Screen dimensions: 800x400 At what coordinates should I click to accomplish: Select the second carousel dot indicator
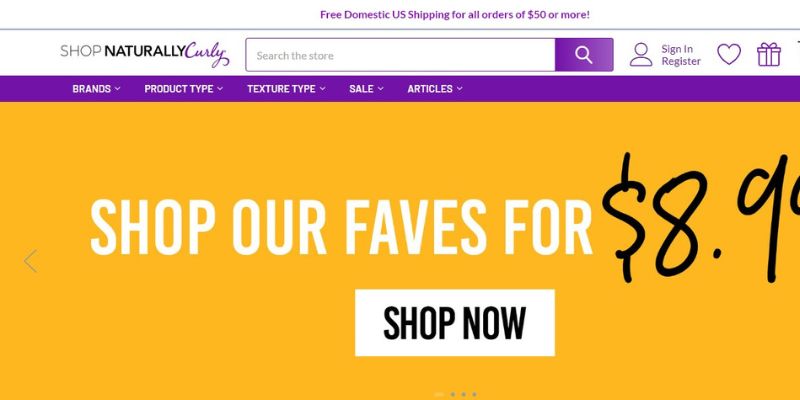[x=453, y=394]
